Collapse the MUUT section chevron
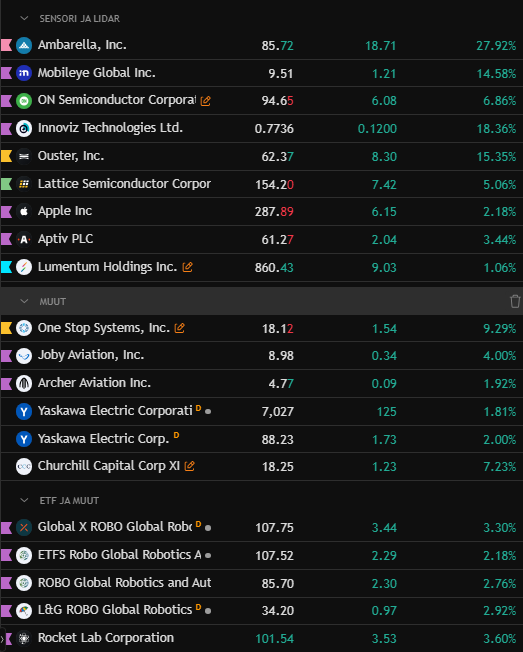Viewport: 523px width, 652px height. pos(24,301)
